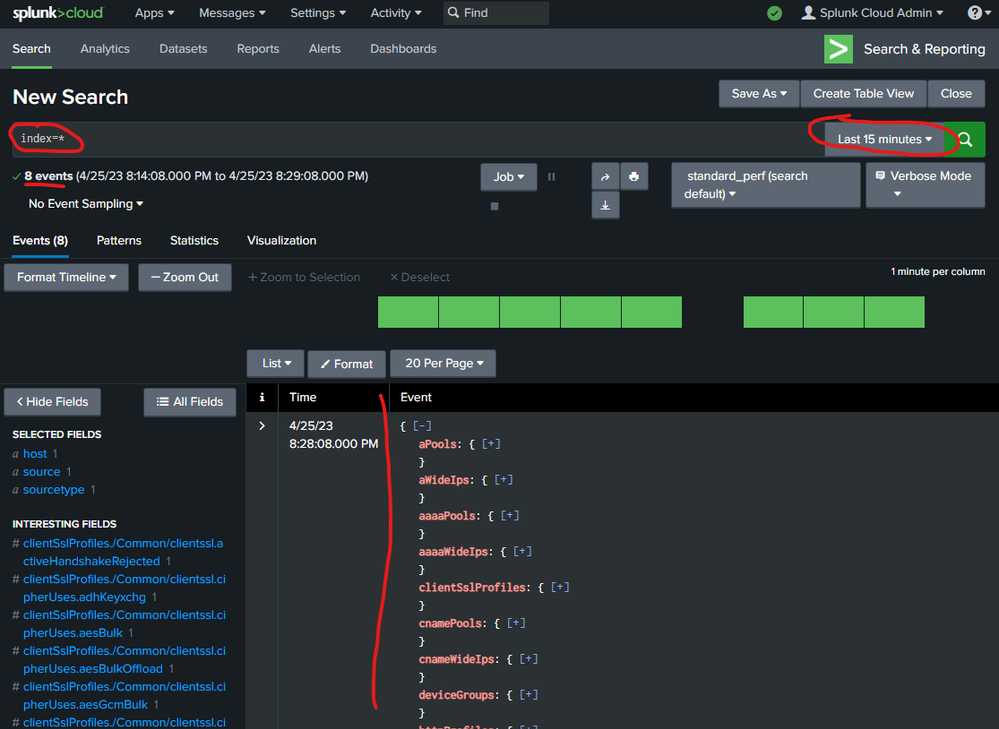Click the index=* search input field
This screenshot has height=729, width=999.
pyautogui.click(x=418, y=139)
